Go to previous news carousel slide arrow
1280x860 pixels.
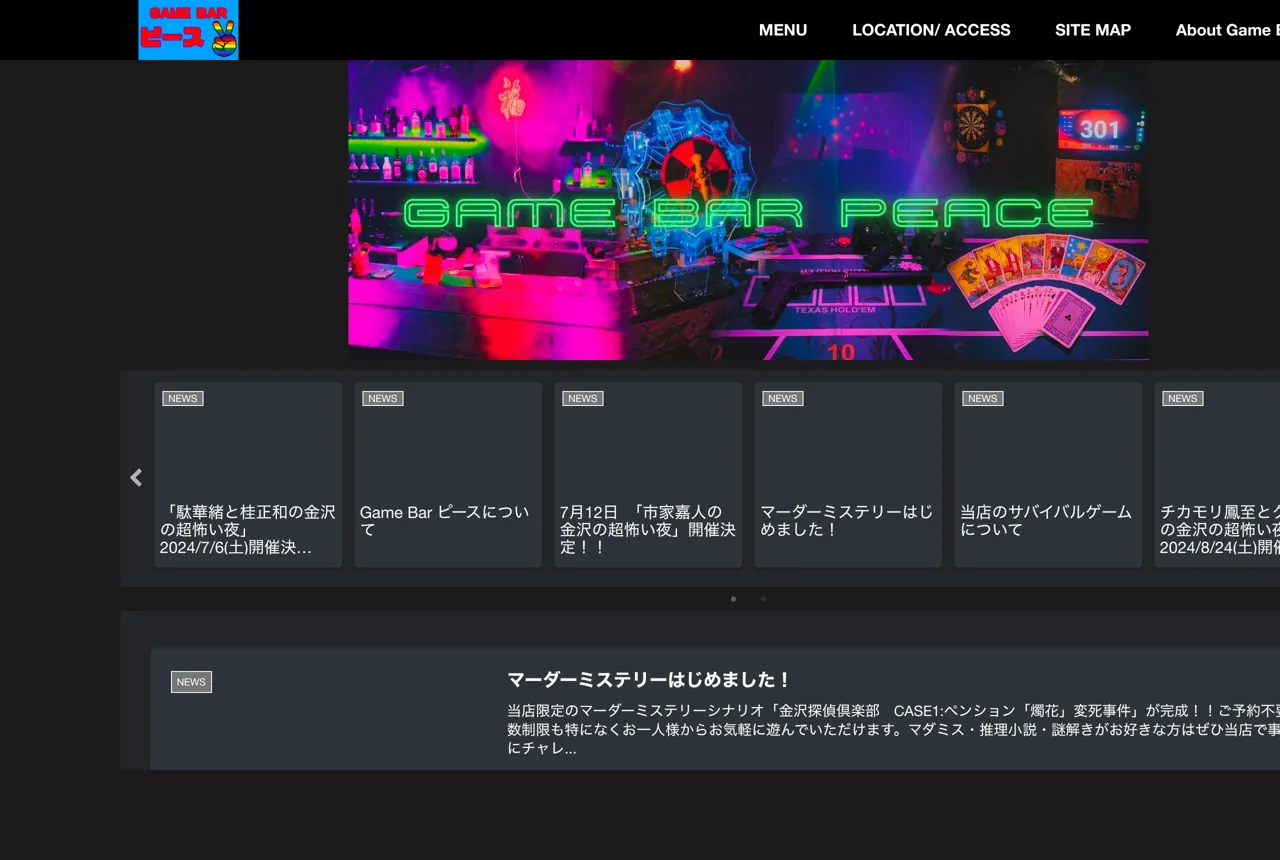[x=136, y=478]
